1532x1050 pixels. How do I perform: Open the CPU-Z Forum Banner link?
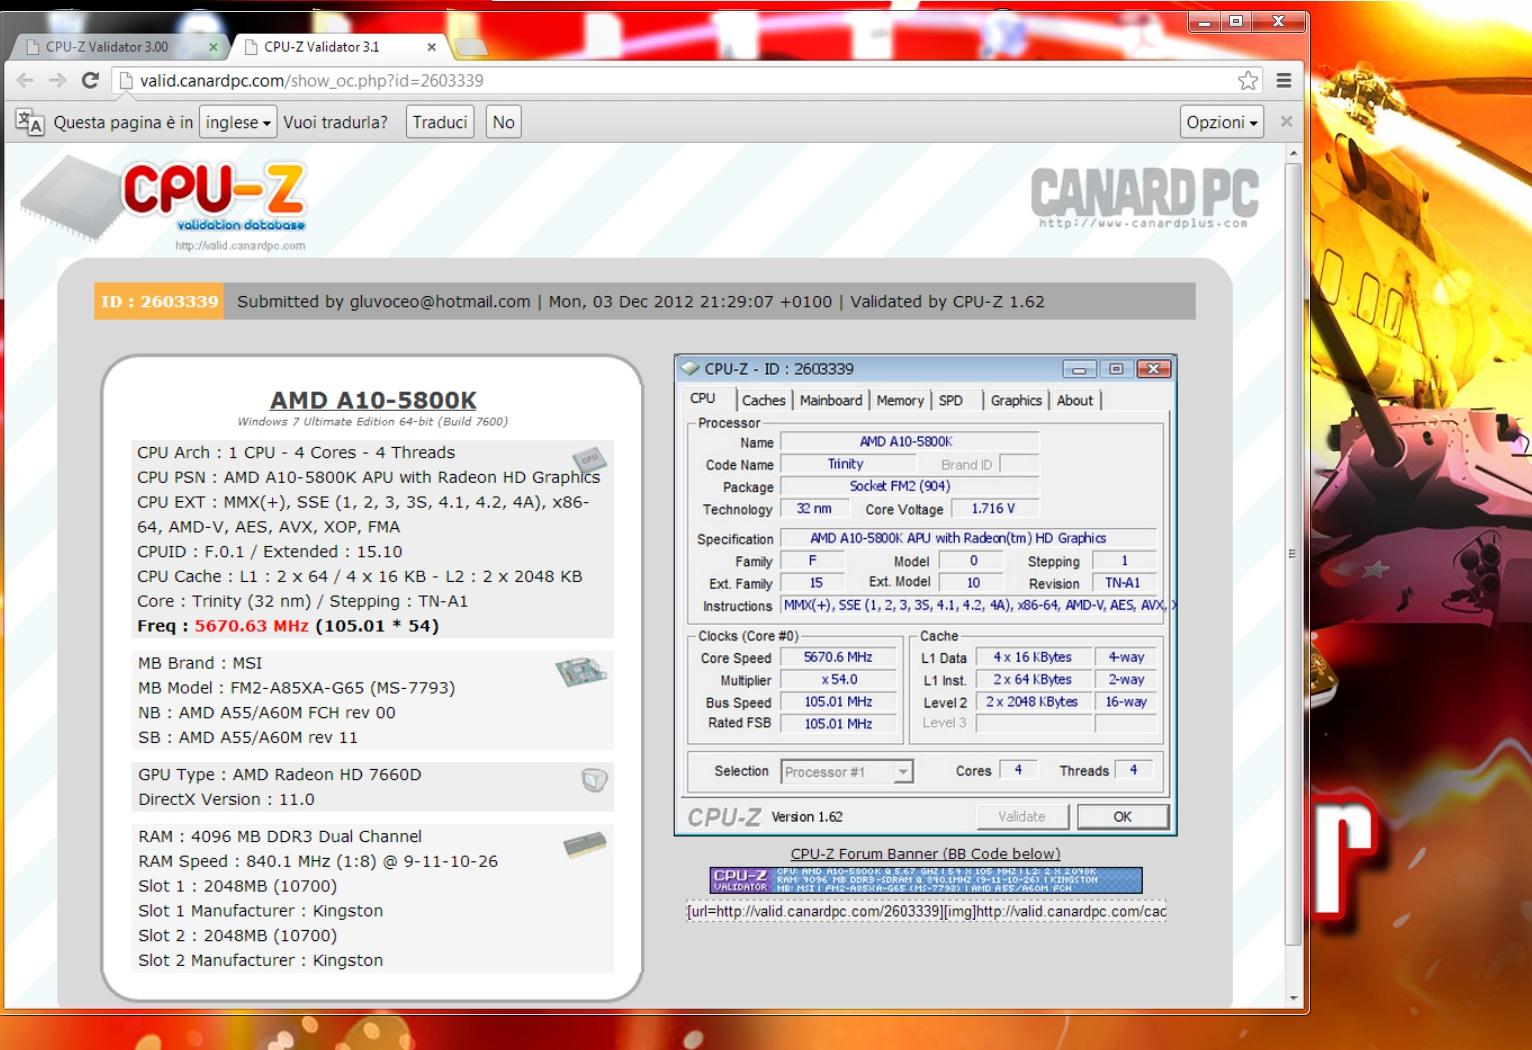pyautogui.click(x=925, y=853)
